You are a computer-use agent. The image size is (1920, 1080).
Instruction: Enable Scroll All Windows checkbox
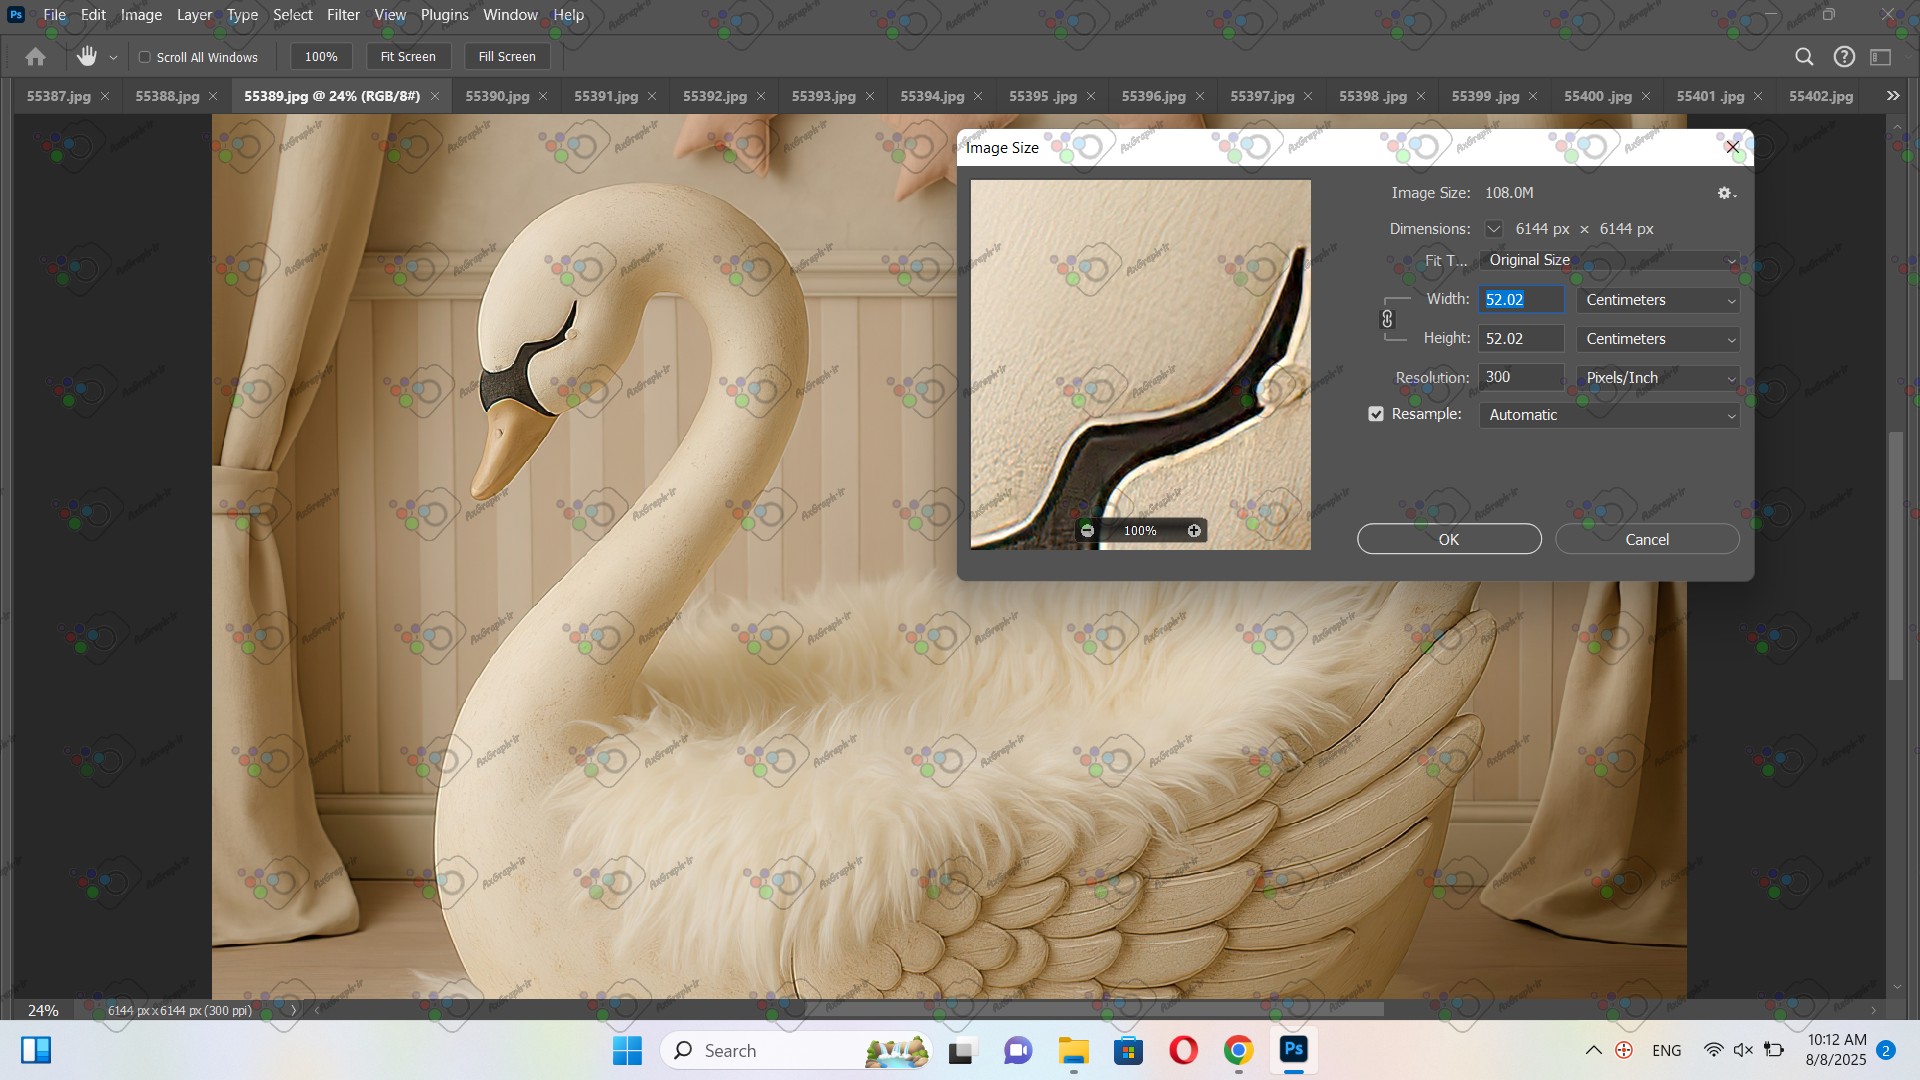click(145, 57)
